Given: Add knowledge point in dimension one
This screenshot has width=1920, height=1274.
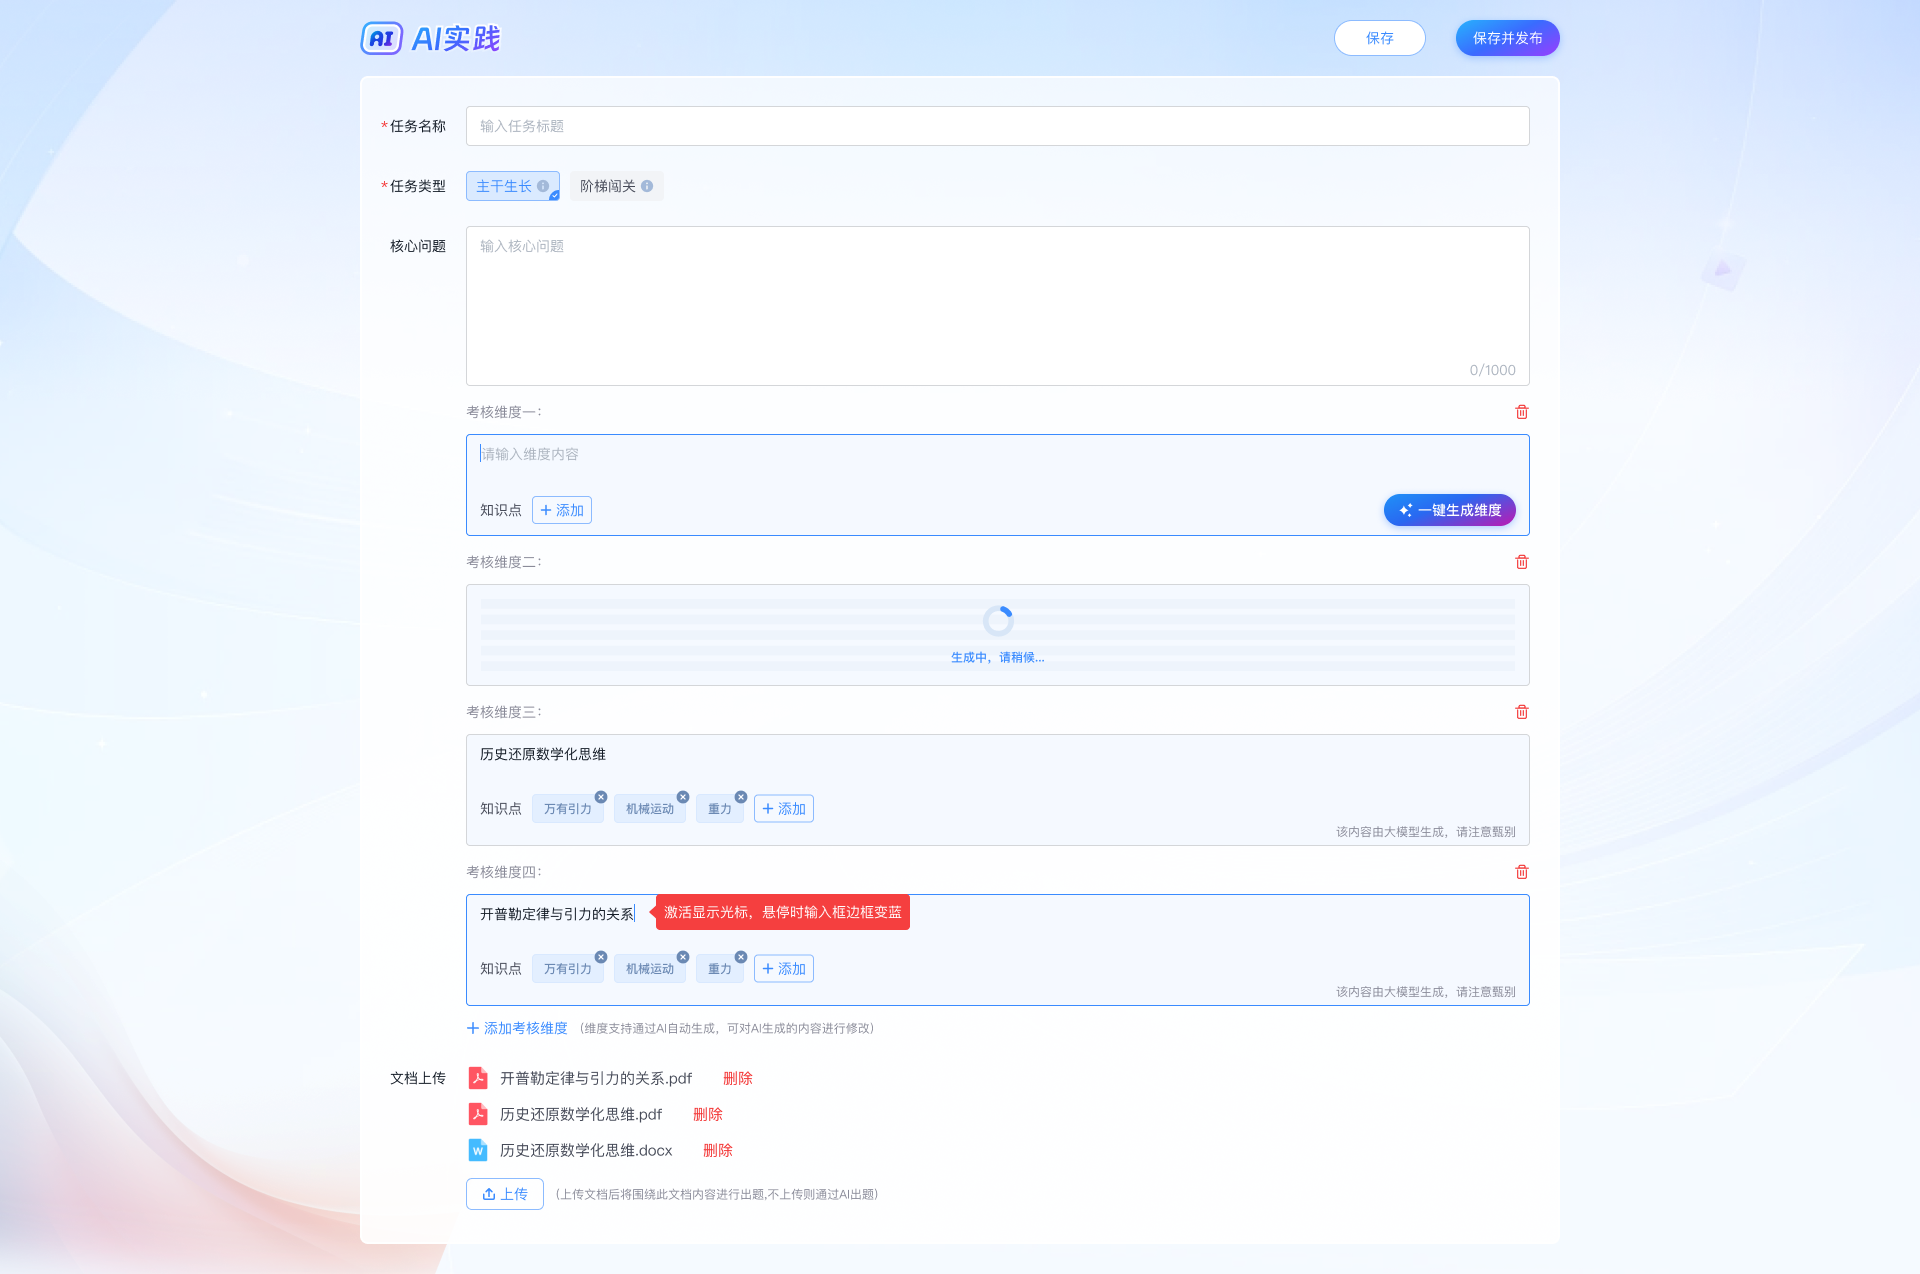Looking at the screenshot, I should (562, 510).
